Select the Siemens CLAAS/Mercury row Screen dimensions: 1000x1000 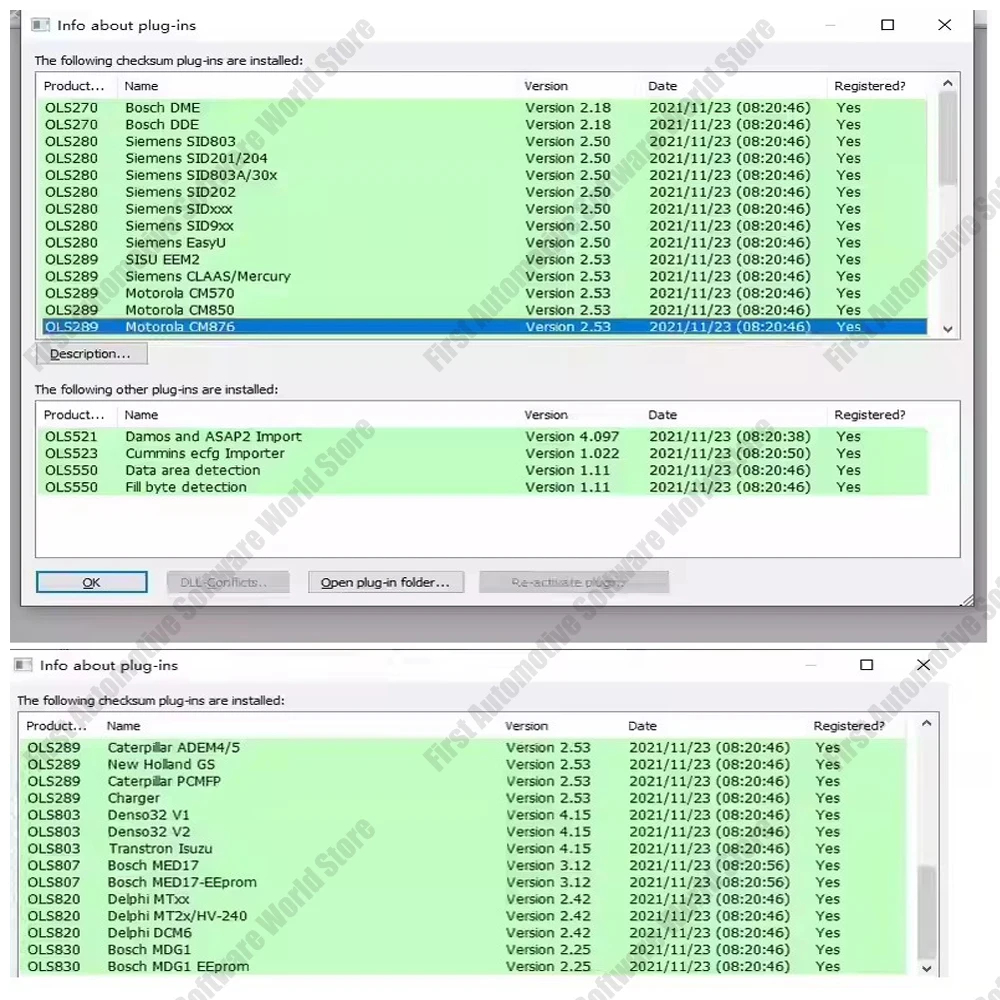(x=485, y=277)
